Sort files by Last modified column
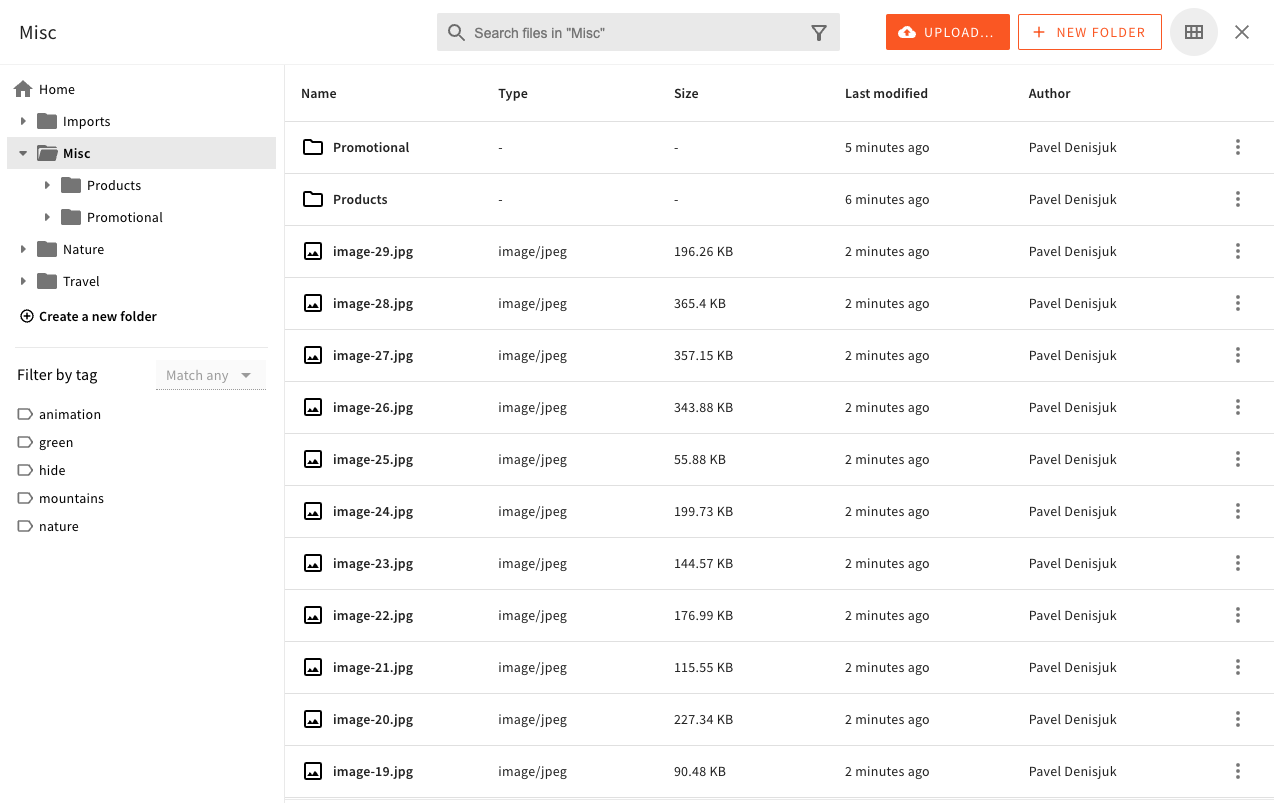 (886, 93)
